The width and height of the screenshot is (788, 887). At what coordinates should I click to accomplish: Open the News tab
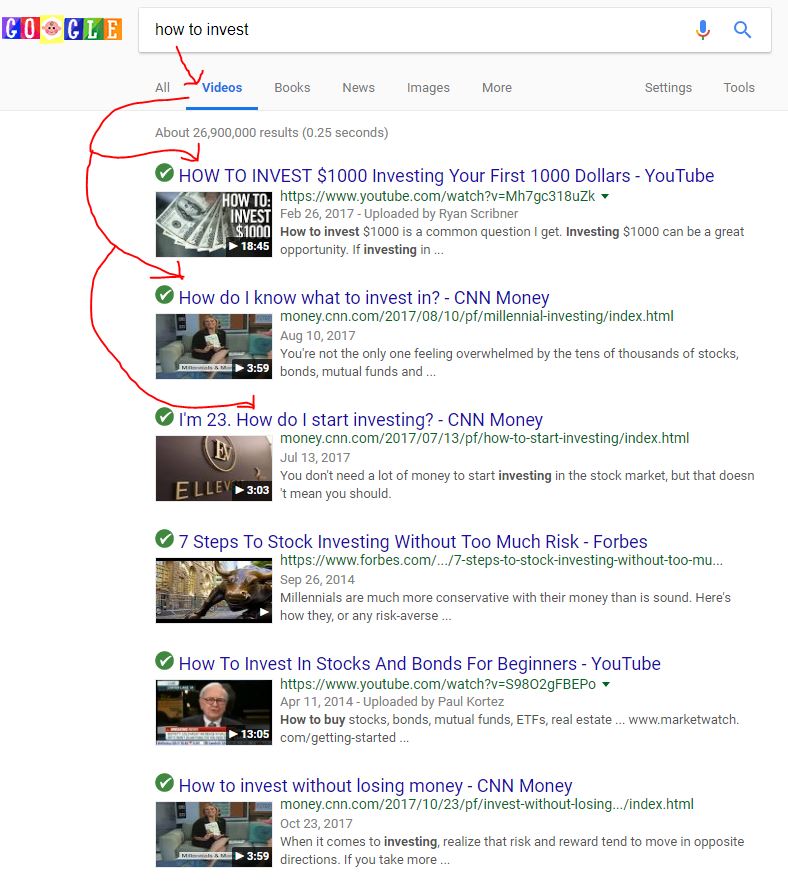tap(358, 88)
